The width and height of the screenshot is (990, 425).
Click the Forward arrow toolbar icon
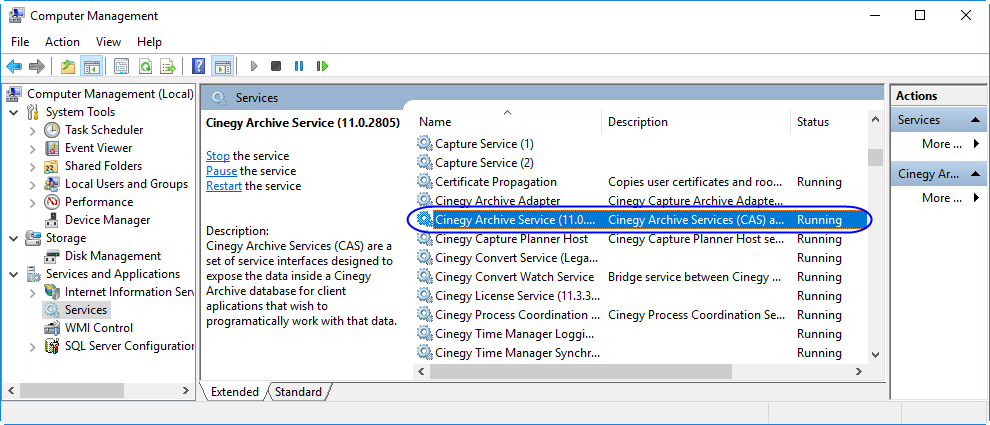[x=37, y=66]
